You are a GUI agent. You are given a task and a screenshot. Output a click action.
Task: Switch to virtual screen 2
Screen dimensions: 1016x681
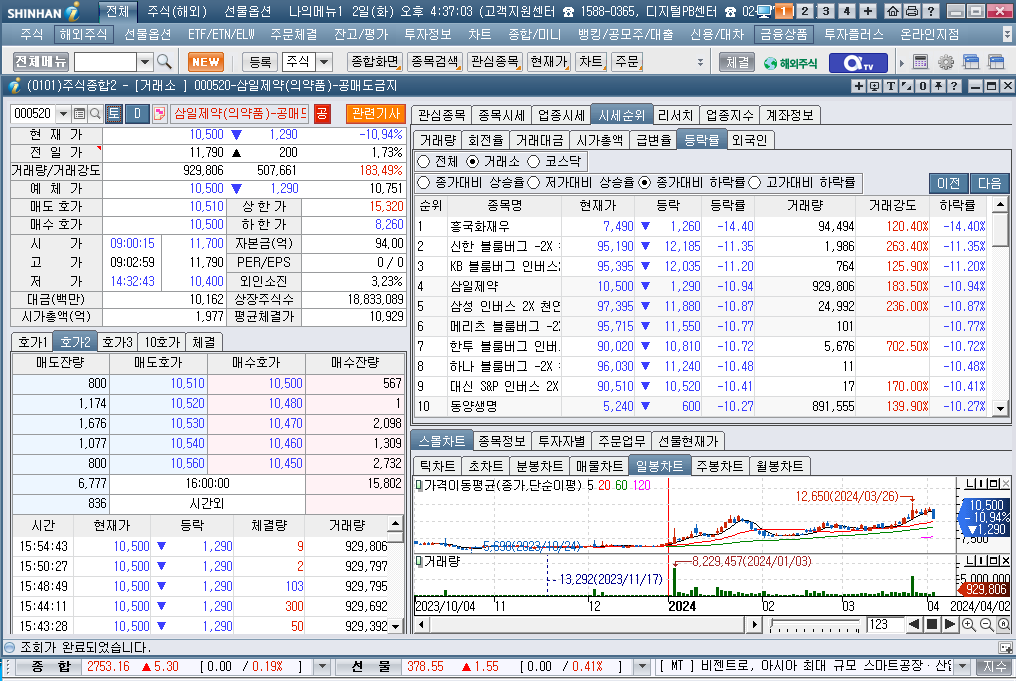805,11
